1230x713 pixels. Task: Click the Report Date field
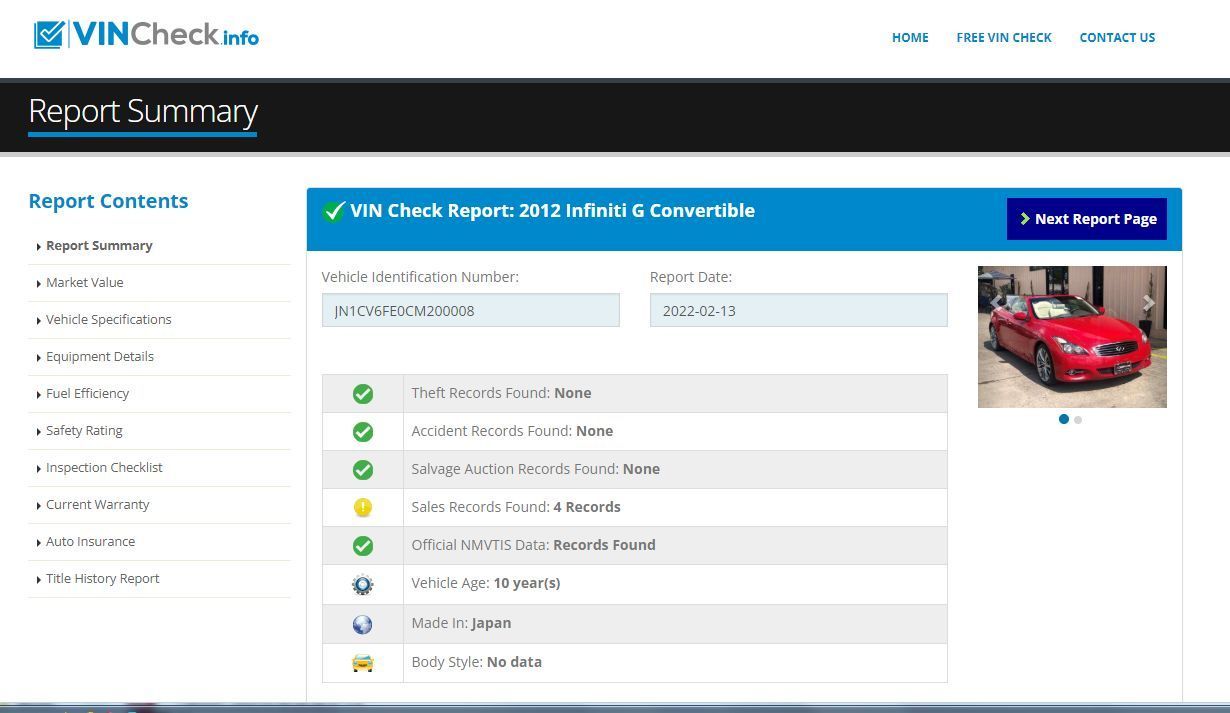point(799,310)
